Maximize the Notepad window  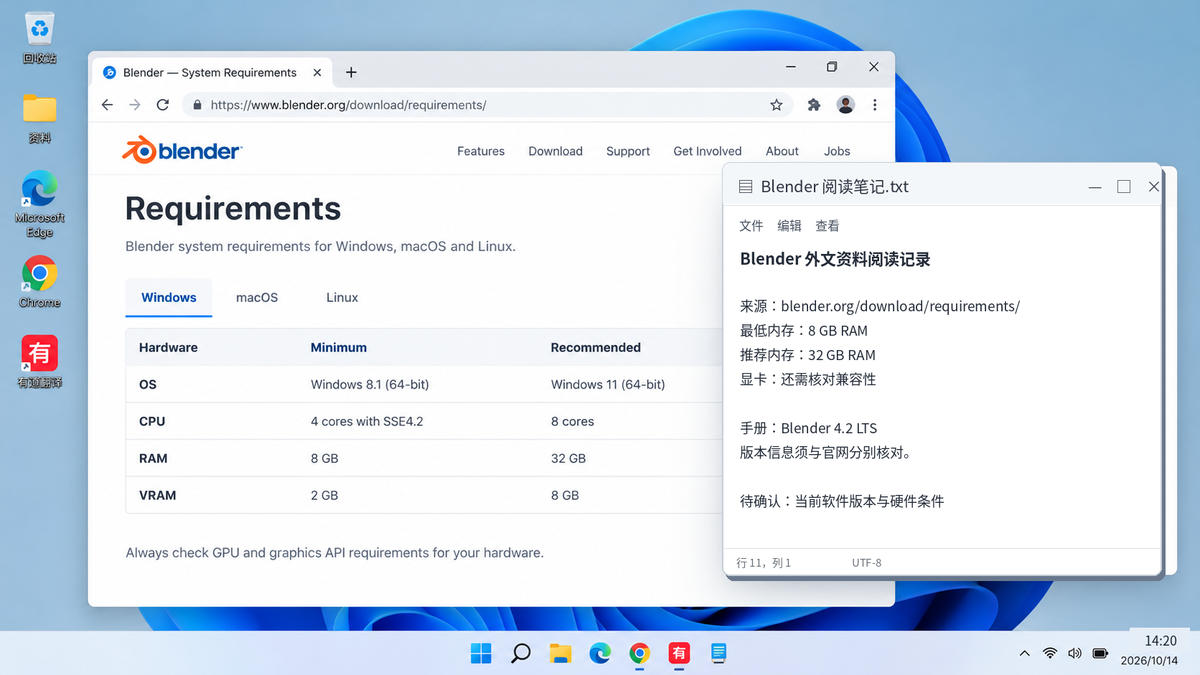[1124, 187]
